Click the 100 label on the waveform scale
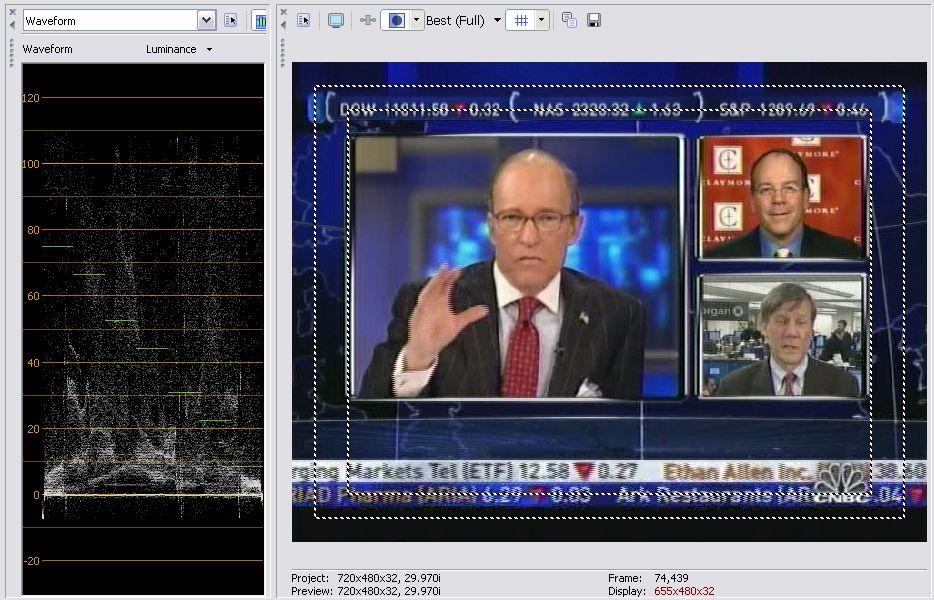This screenshot has width=934, height=600. click(30, 164)
